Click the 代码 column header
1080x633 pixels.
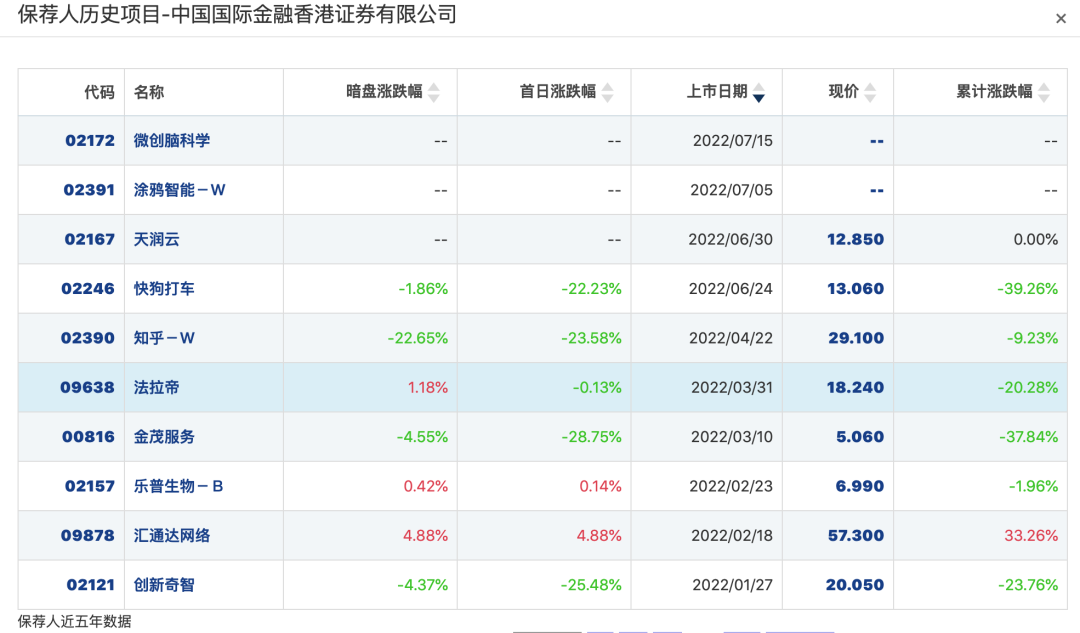click(99, 92)
